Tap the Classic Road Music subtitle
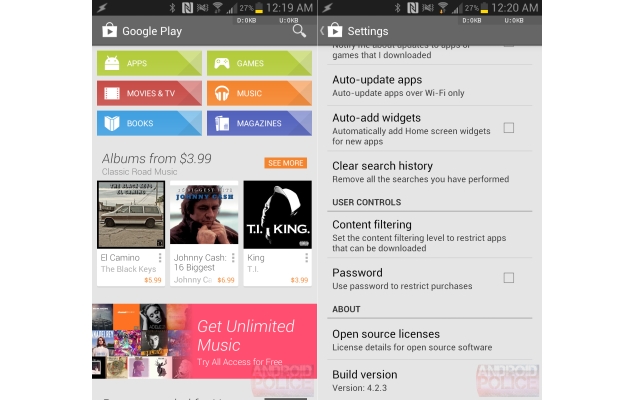This screenshot has height=400, width=635. 139,172
